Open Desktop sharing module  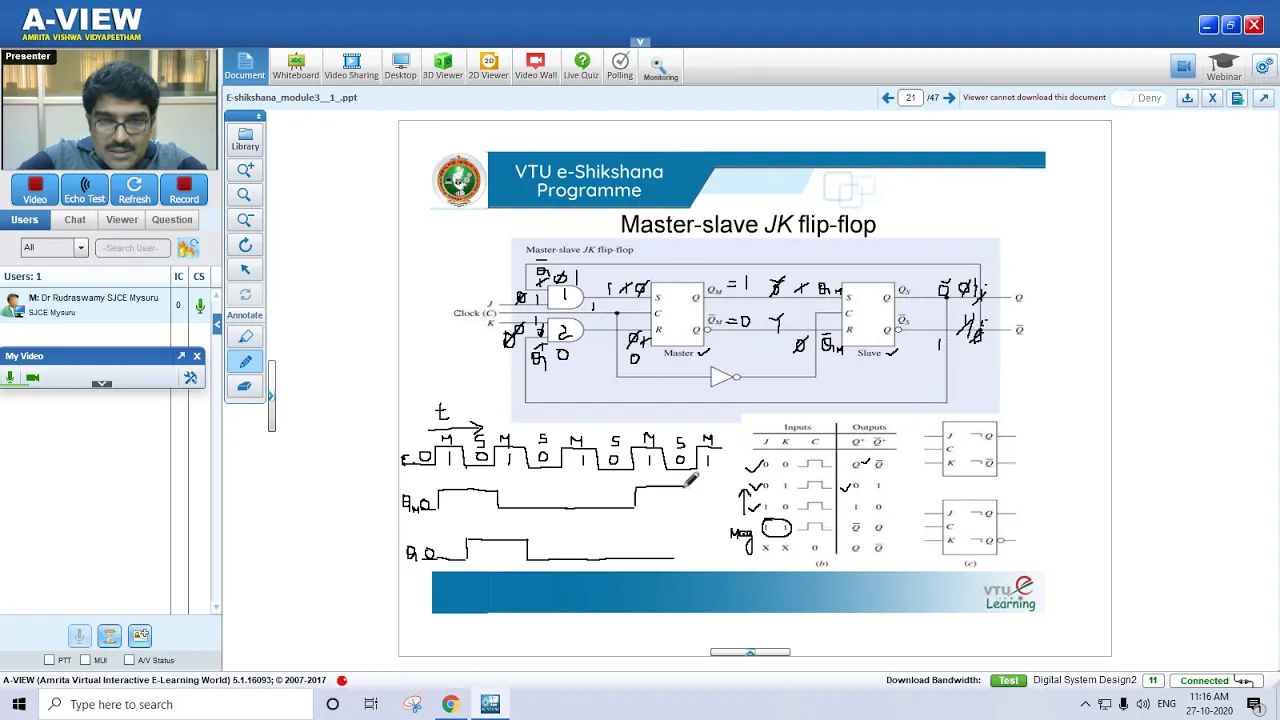[400, 67]
